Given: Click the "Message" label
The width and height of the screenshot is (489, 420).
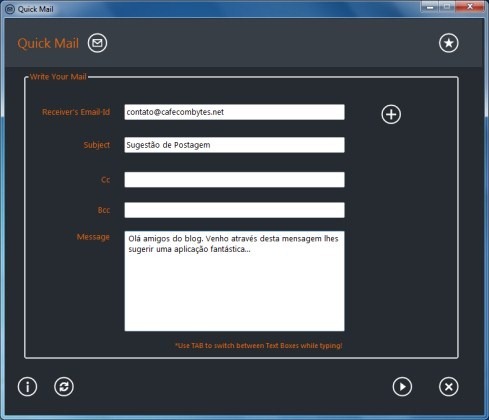Looking at the screenshot, I should pyautogui.click(x=93, y=237).
